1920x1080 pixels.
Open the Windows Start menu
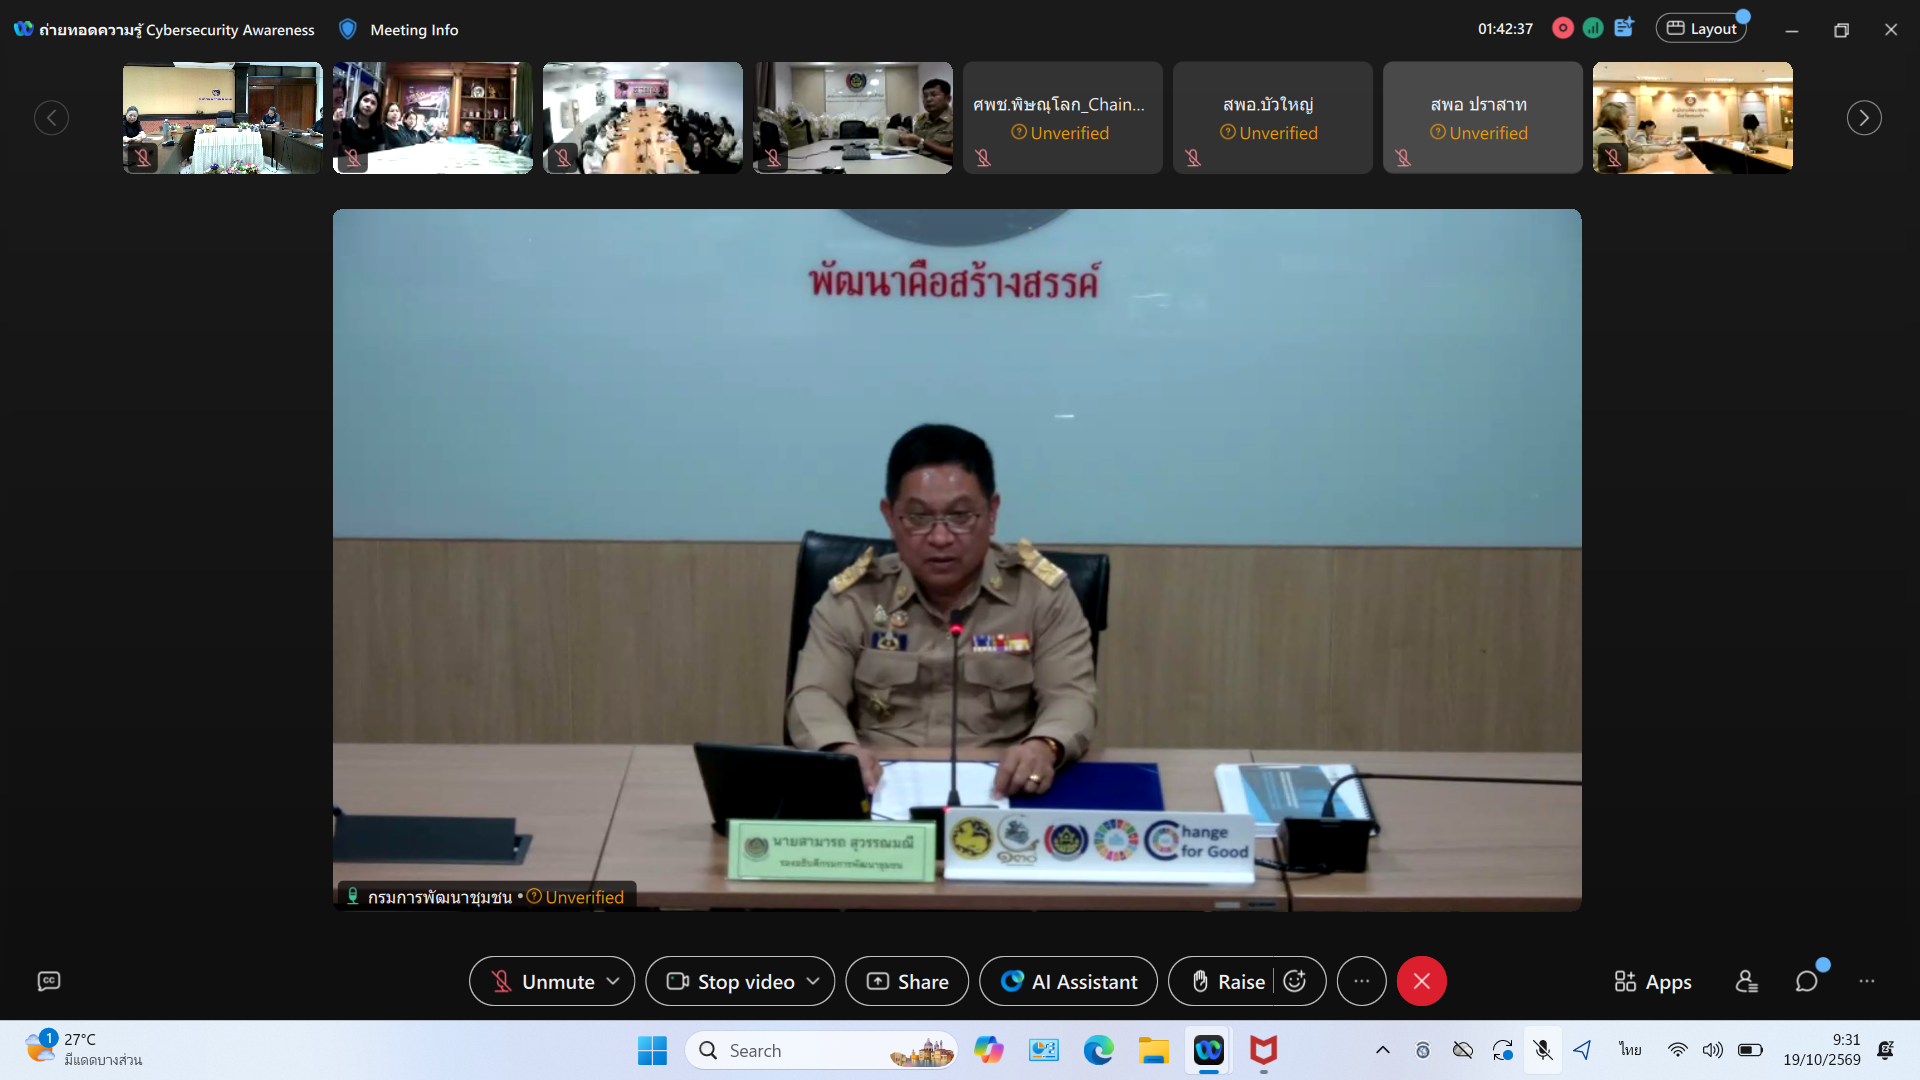tap(652, 1050)
